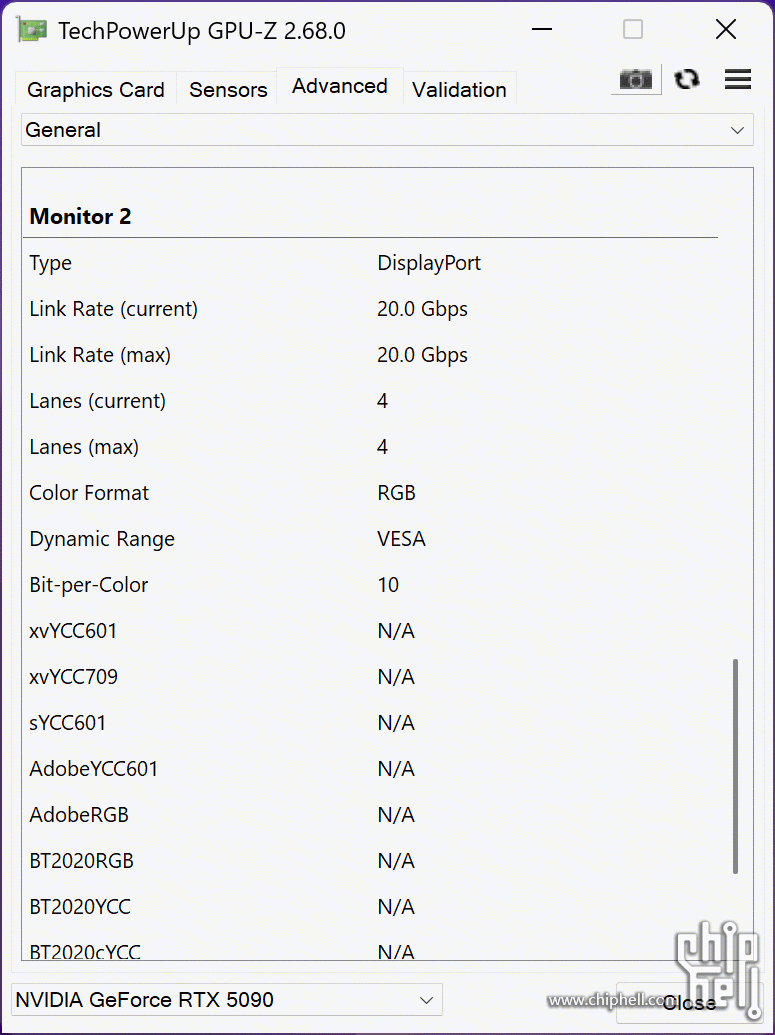Open the NVIDIA GeForce RTX 5090 dropdown

pos(226,999)
